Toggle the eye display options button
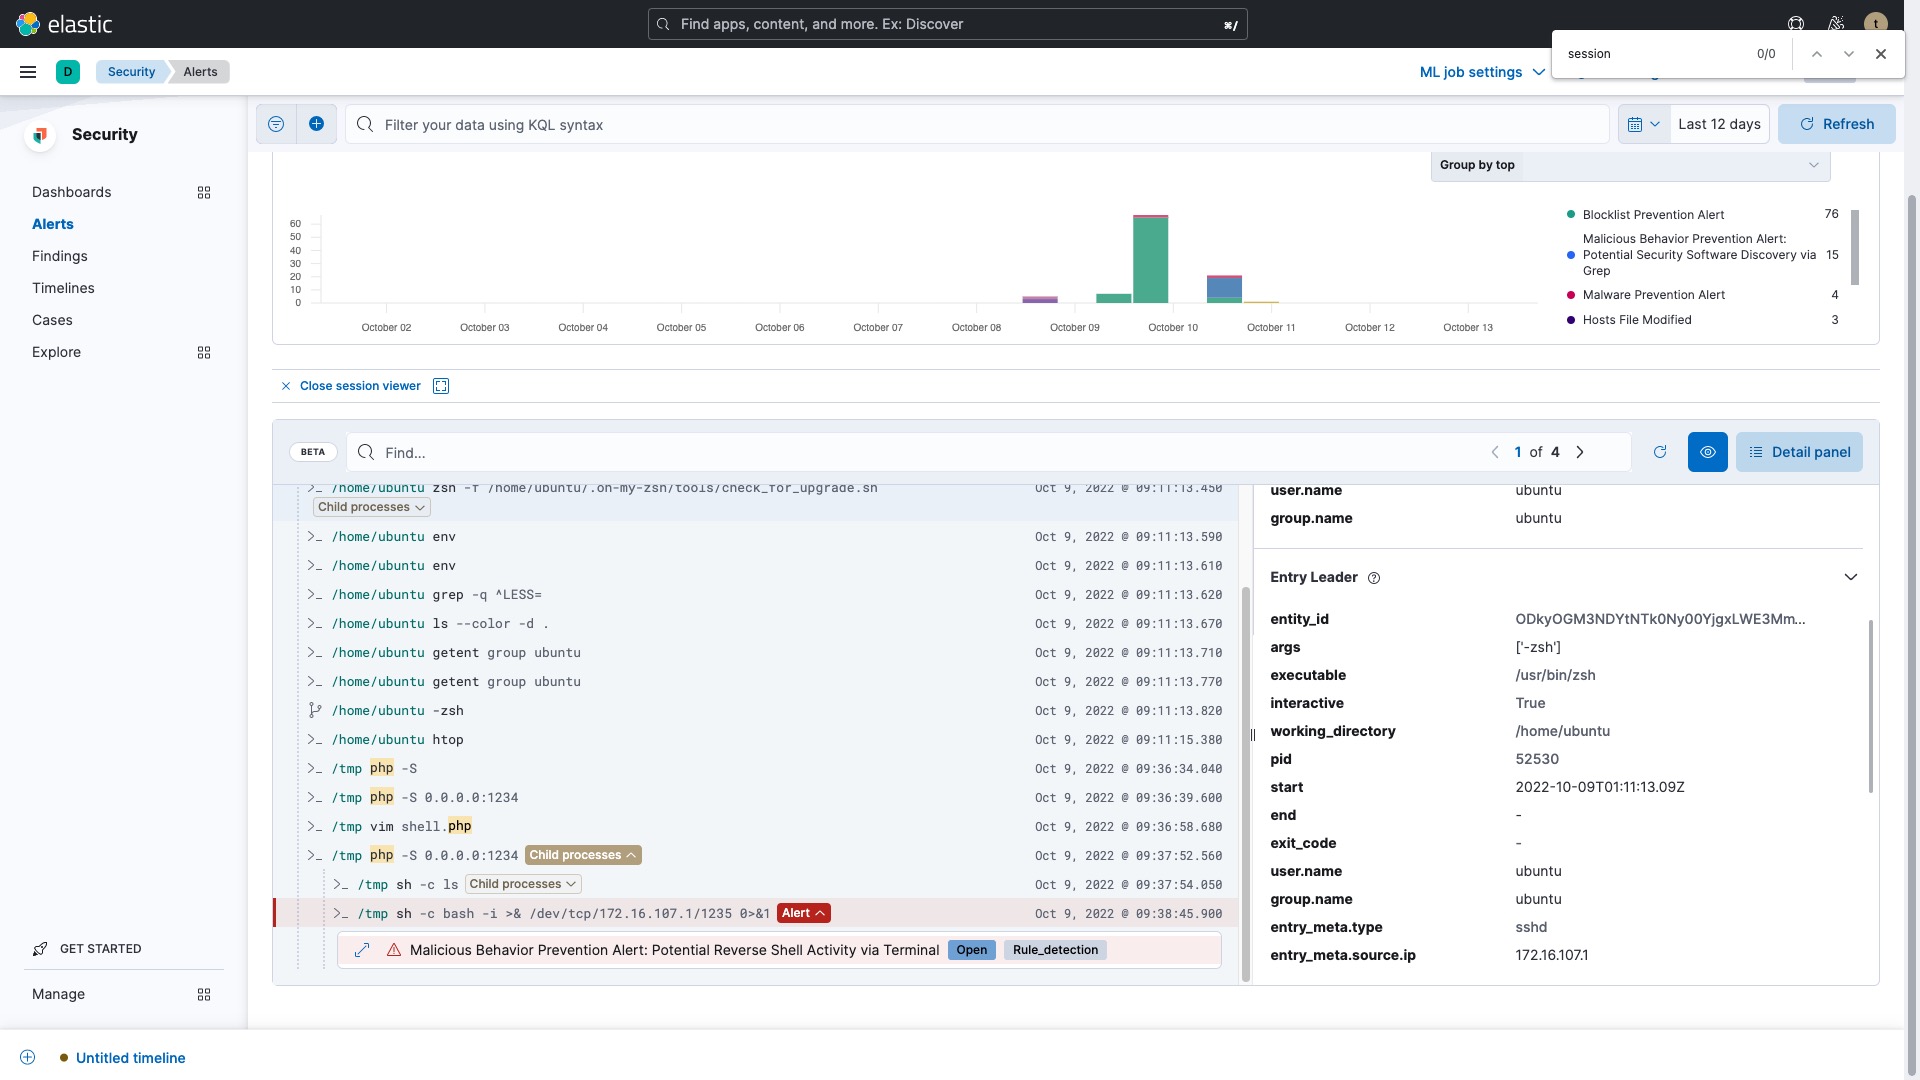1920x1080 pixels. pos(1707,452)
